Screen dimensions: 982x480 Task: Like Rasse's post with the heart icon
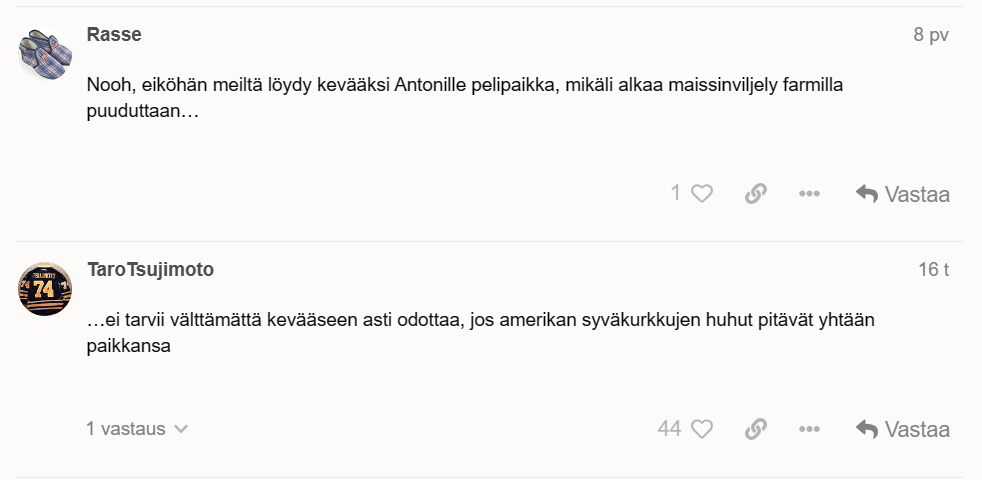702,194
